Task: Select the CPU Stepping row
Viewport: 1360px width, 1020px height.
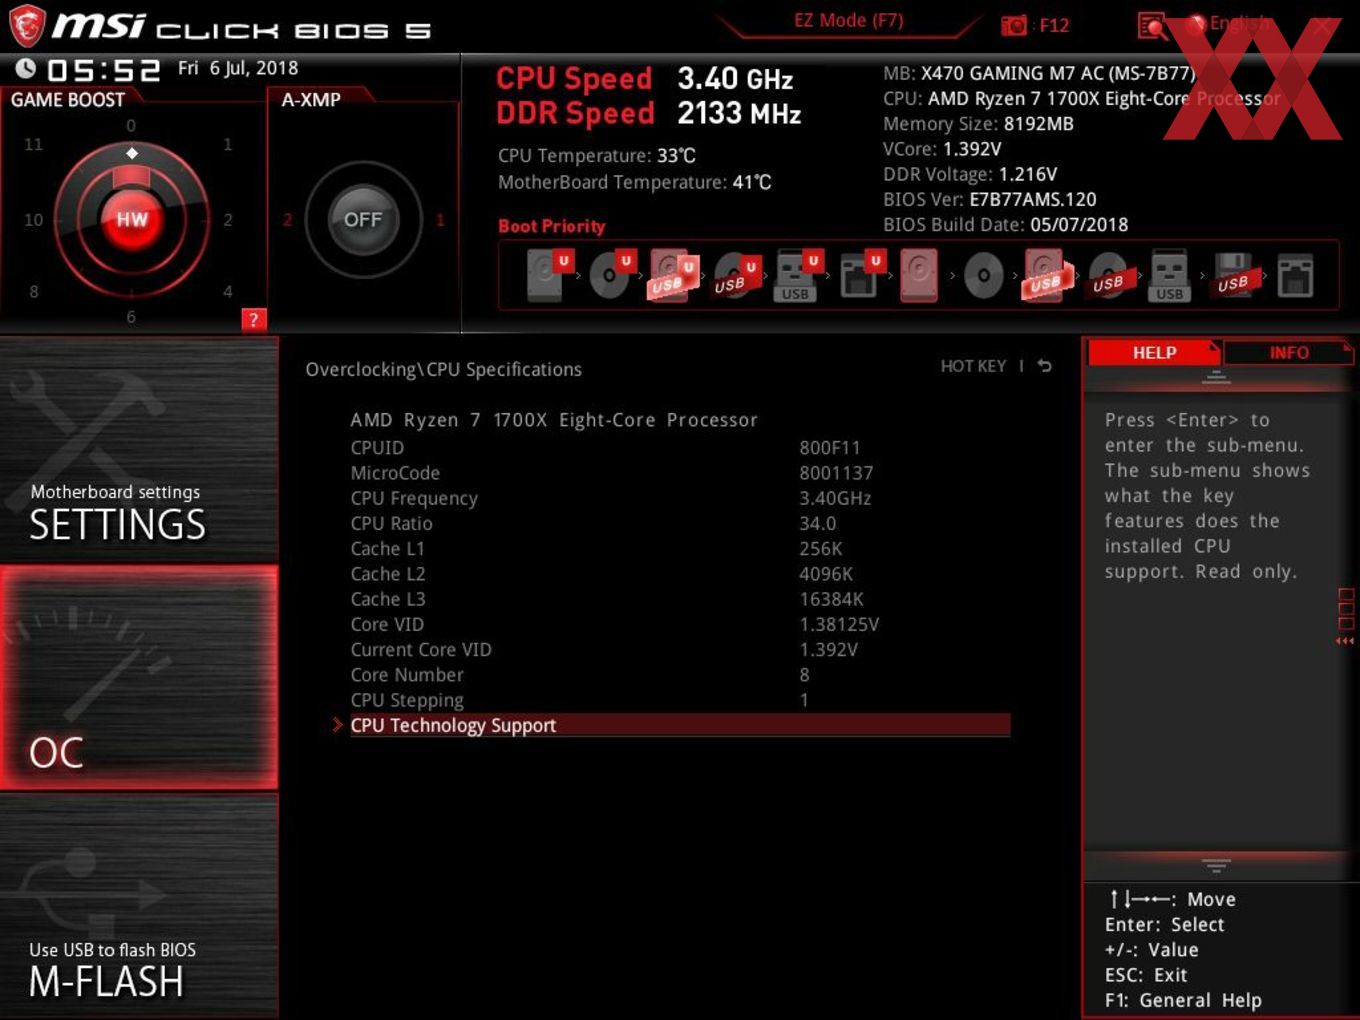Action: pyautogui.click(x=680, y=699)
